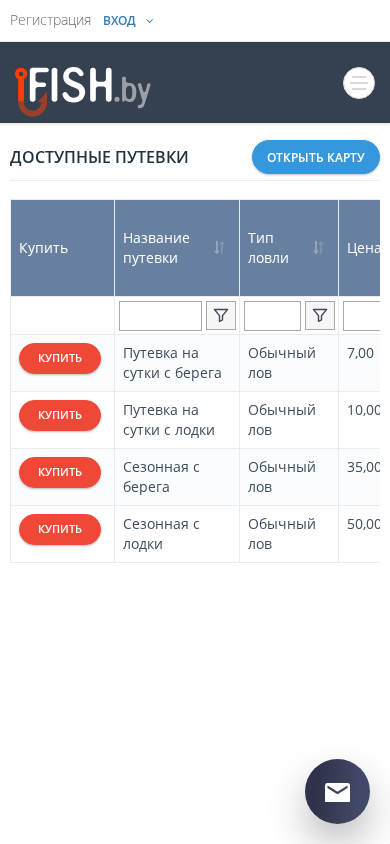Image resolution: width=390 pixels, height=844 pixels.
Task: Buy Путевка на сутки с лодки
Action: 60,415
